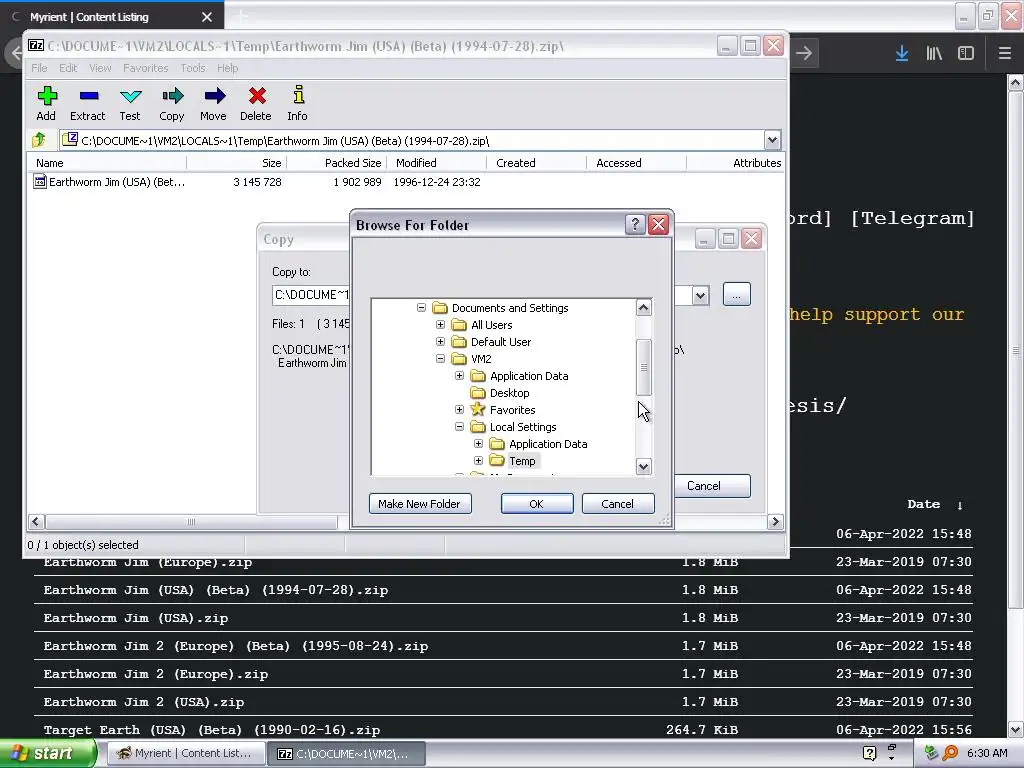Click the magnifier icon in the system tray
Screen dimensions: 1024x768
(950, 753)
